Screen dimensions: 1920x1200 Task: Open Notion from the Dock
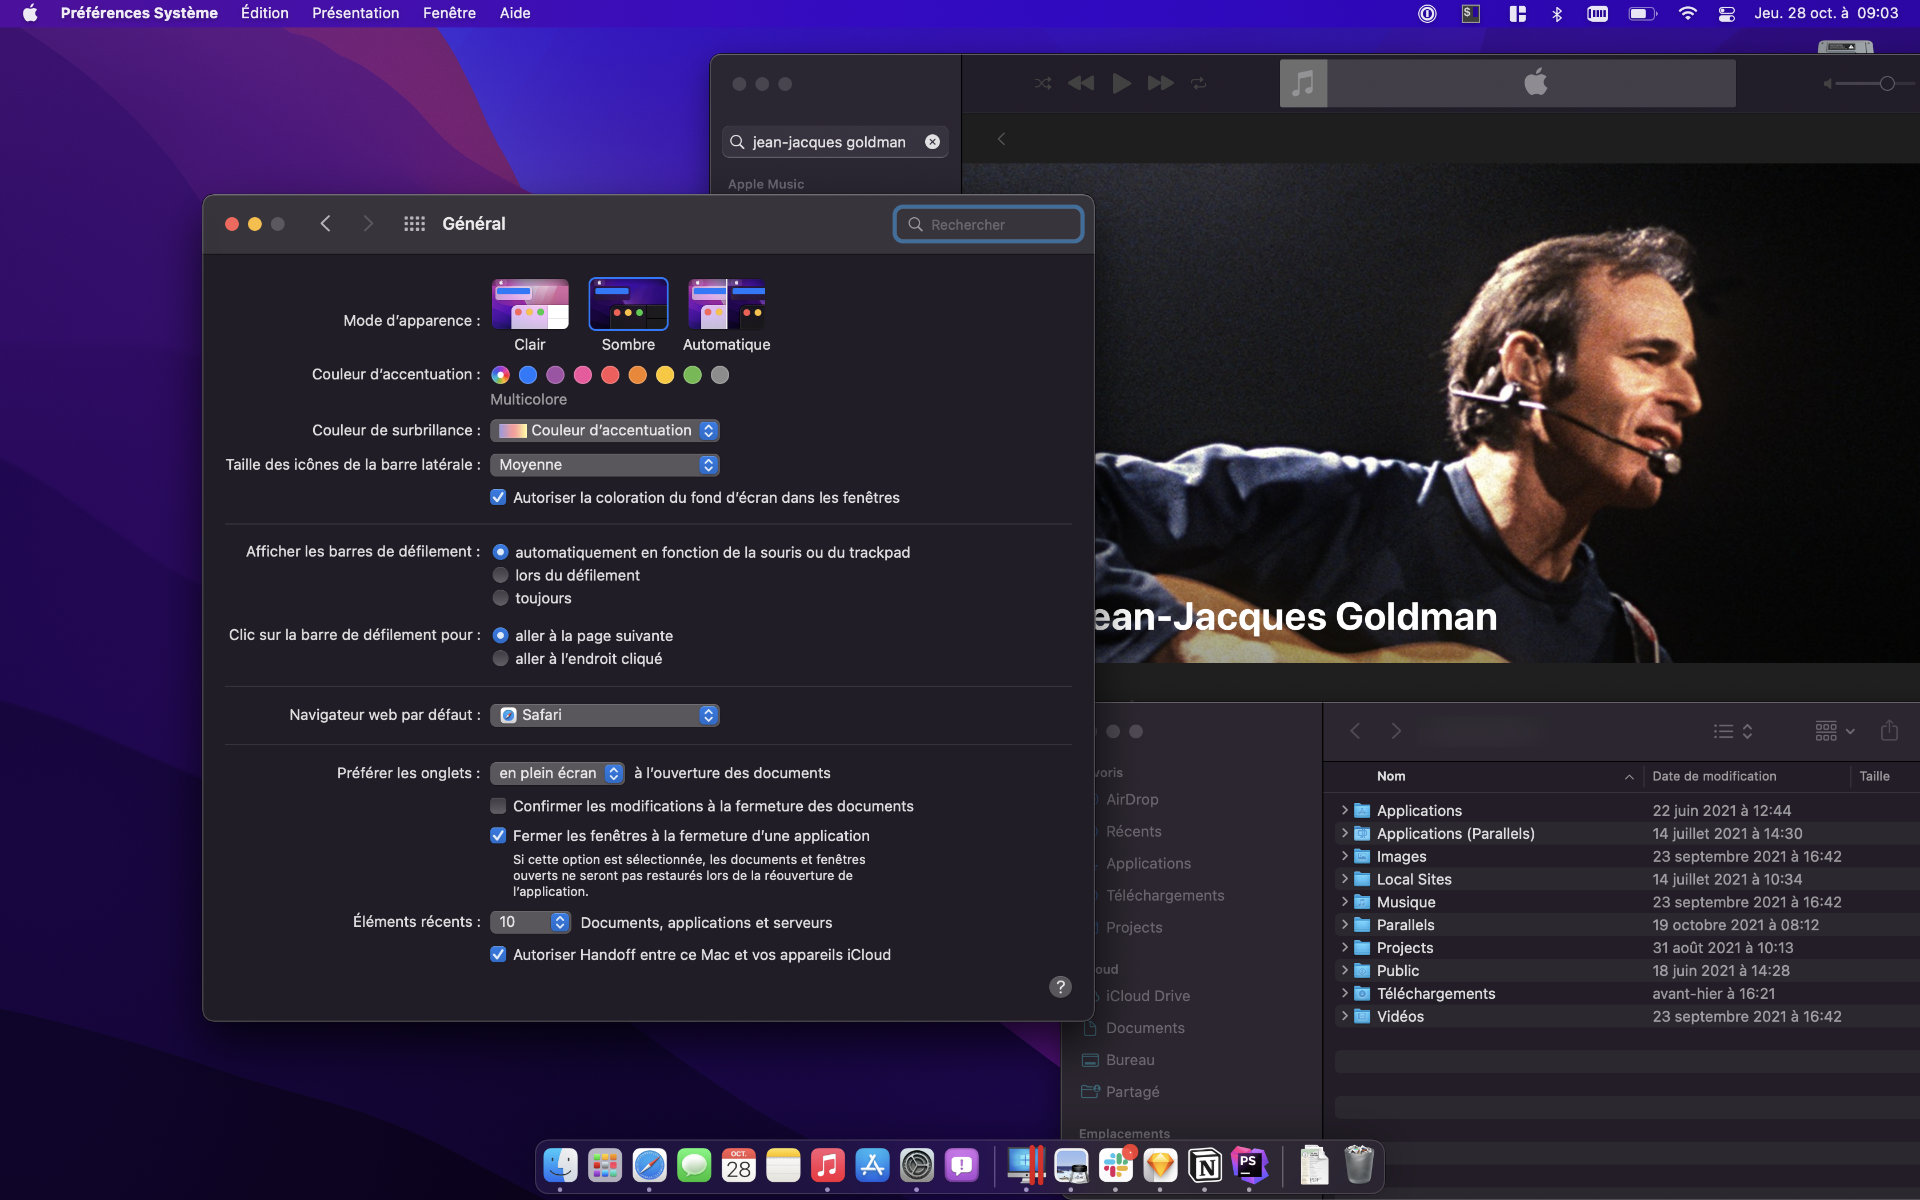coord(1205,1165)
